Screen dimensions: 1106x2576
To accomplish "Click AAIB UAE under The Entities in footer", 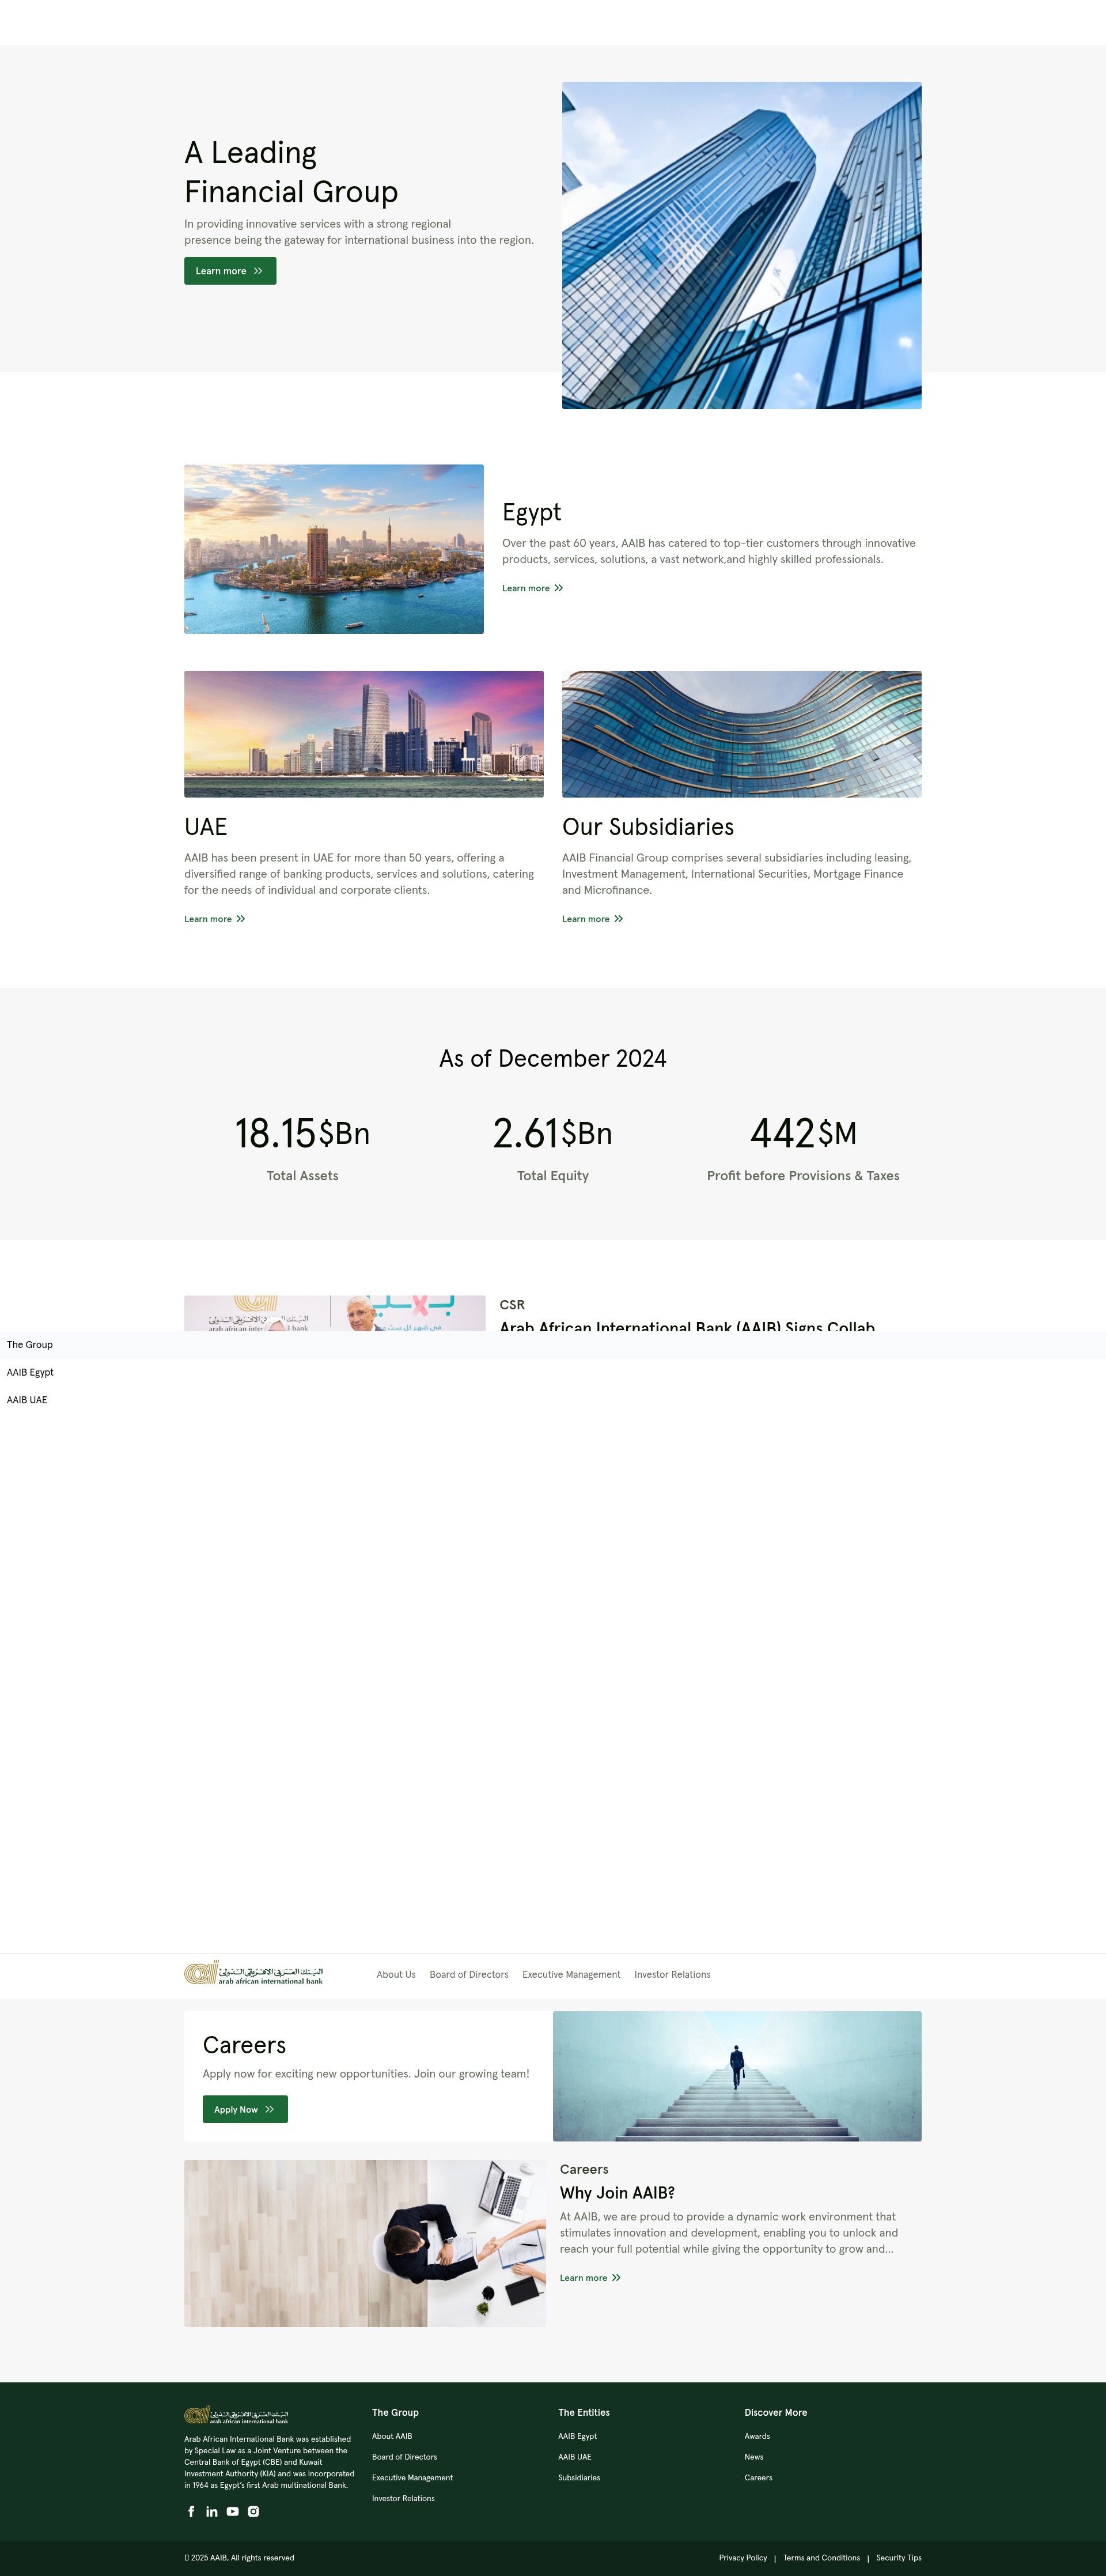I will click(574, 2457).
